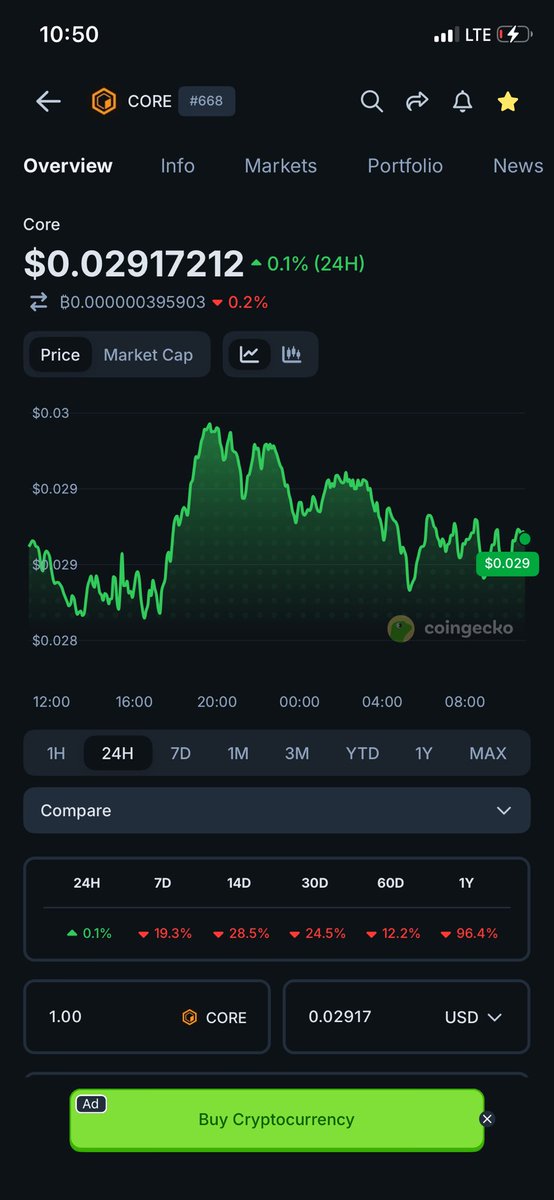The height and width of the screenshot is (1200, 554).
Task: Switch to the Info tab
Action: click(x=178, y=166)
